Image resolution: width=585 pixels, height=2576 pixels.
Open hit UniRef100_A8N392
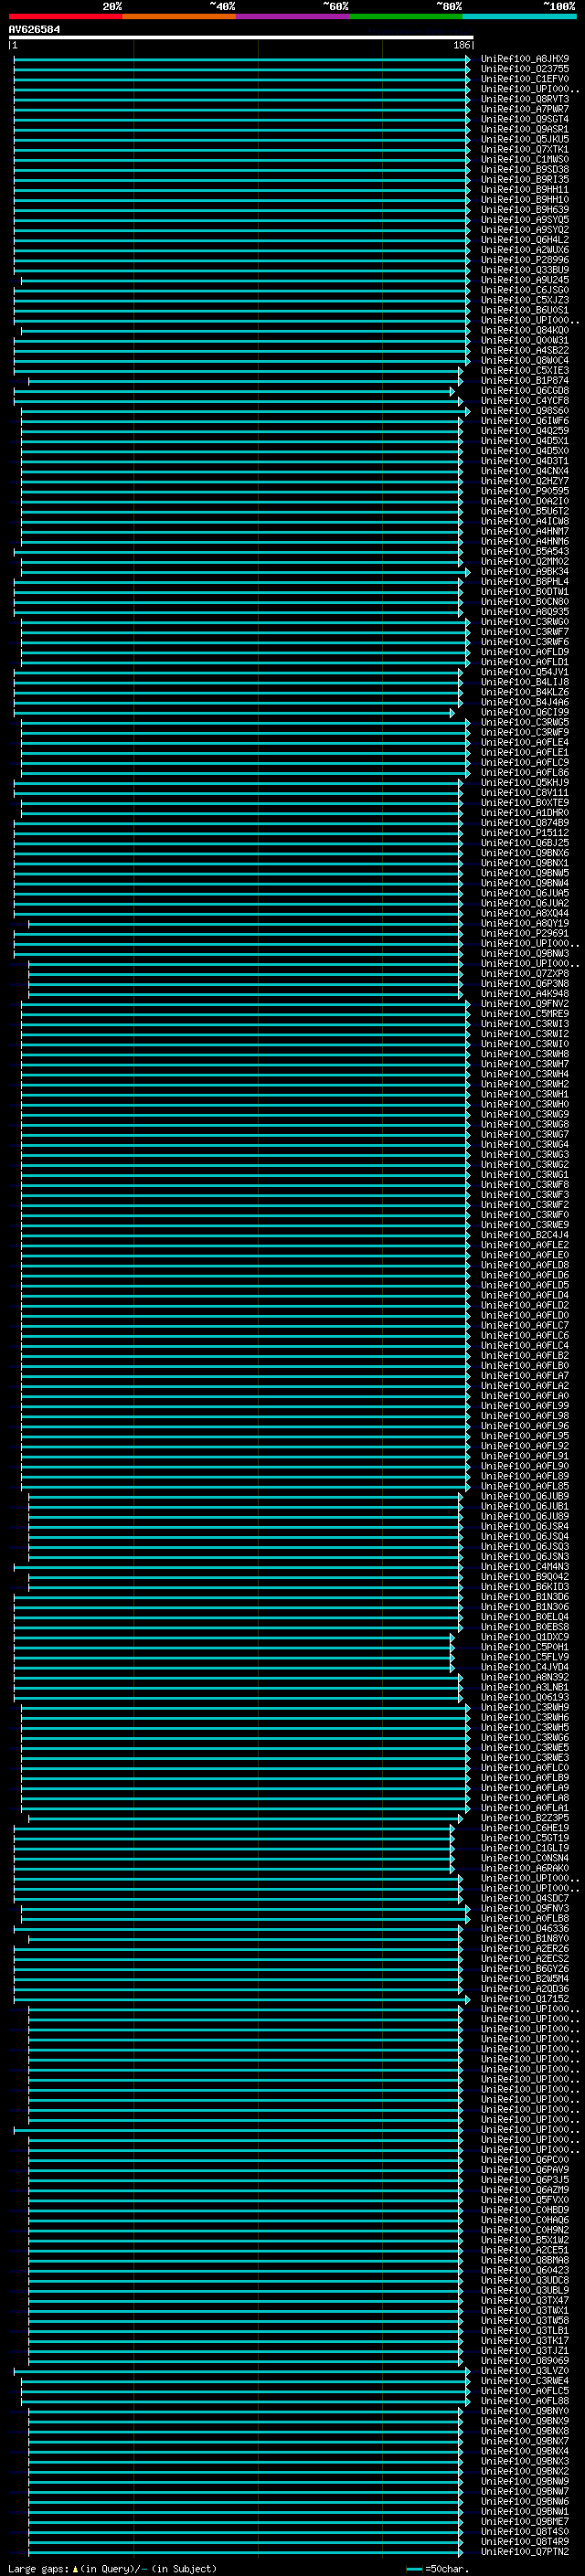click(524, 1677)
